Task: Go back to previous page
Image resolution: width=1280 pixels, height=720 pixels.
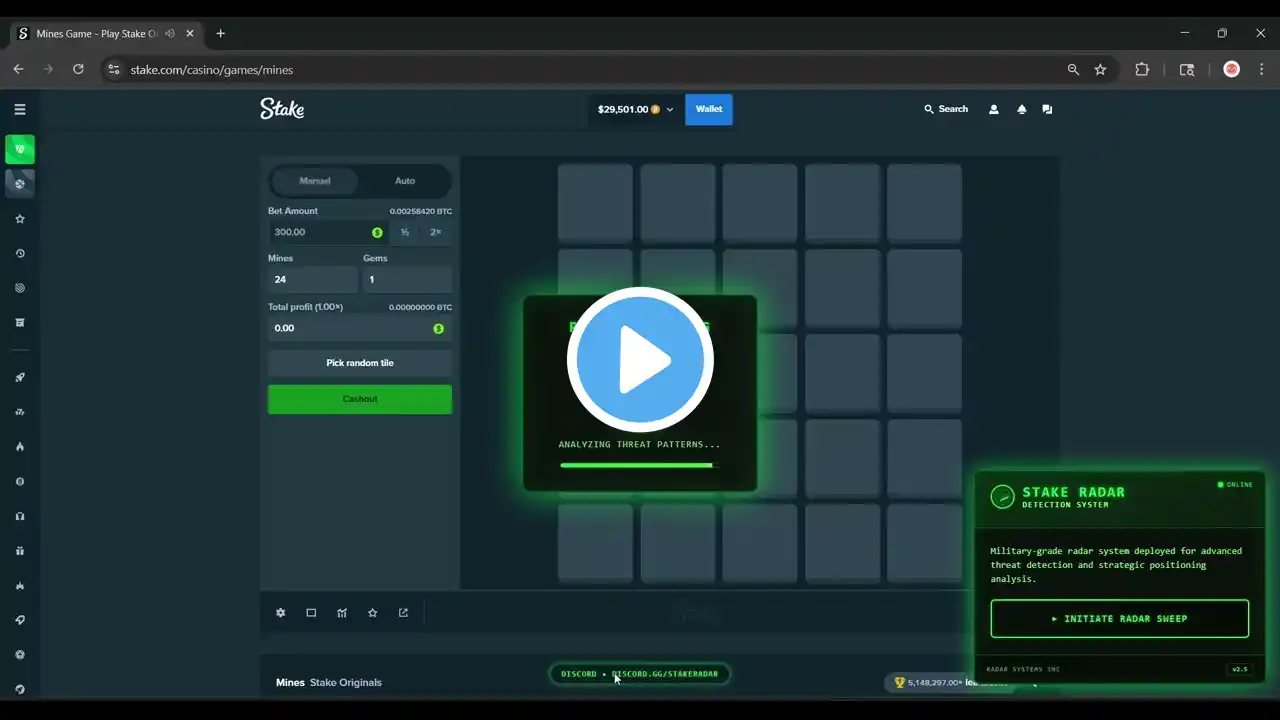Action: (x=18, y=70)
